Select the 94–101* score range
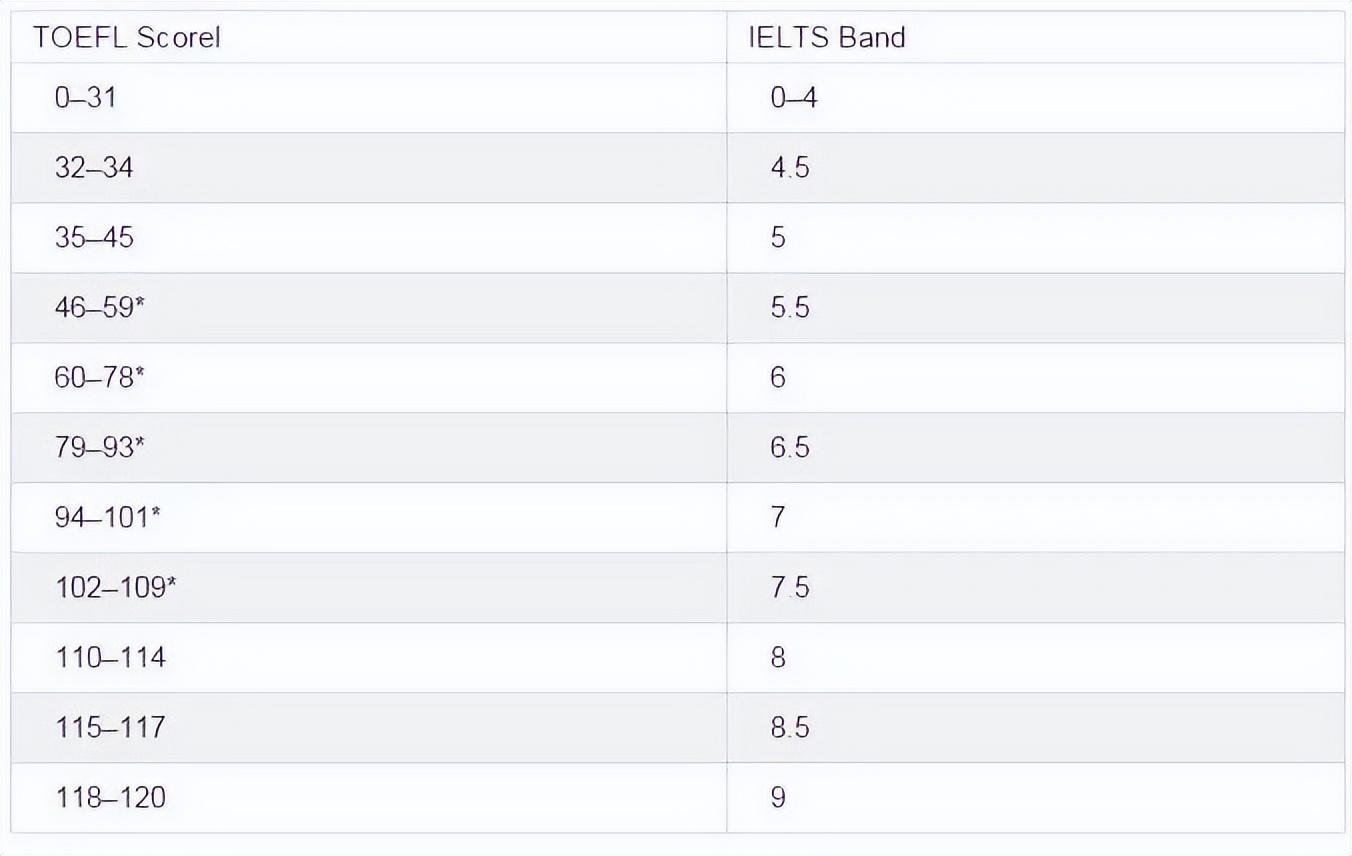 pyautogui.click(x=108, y=517)
